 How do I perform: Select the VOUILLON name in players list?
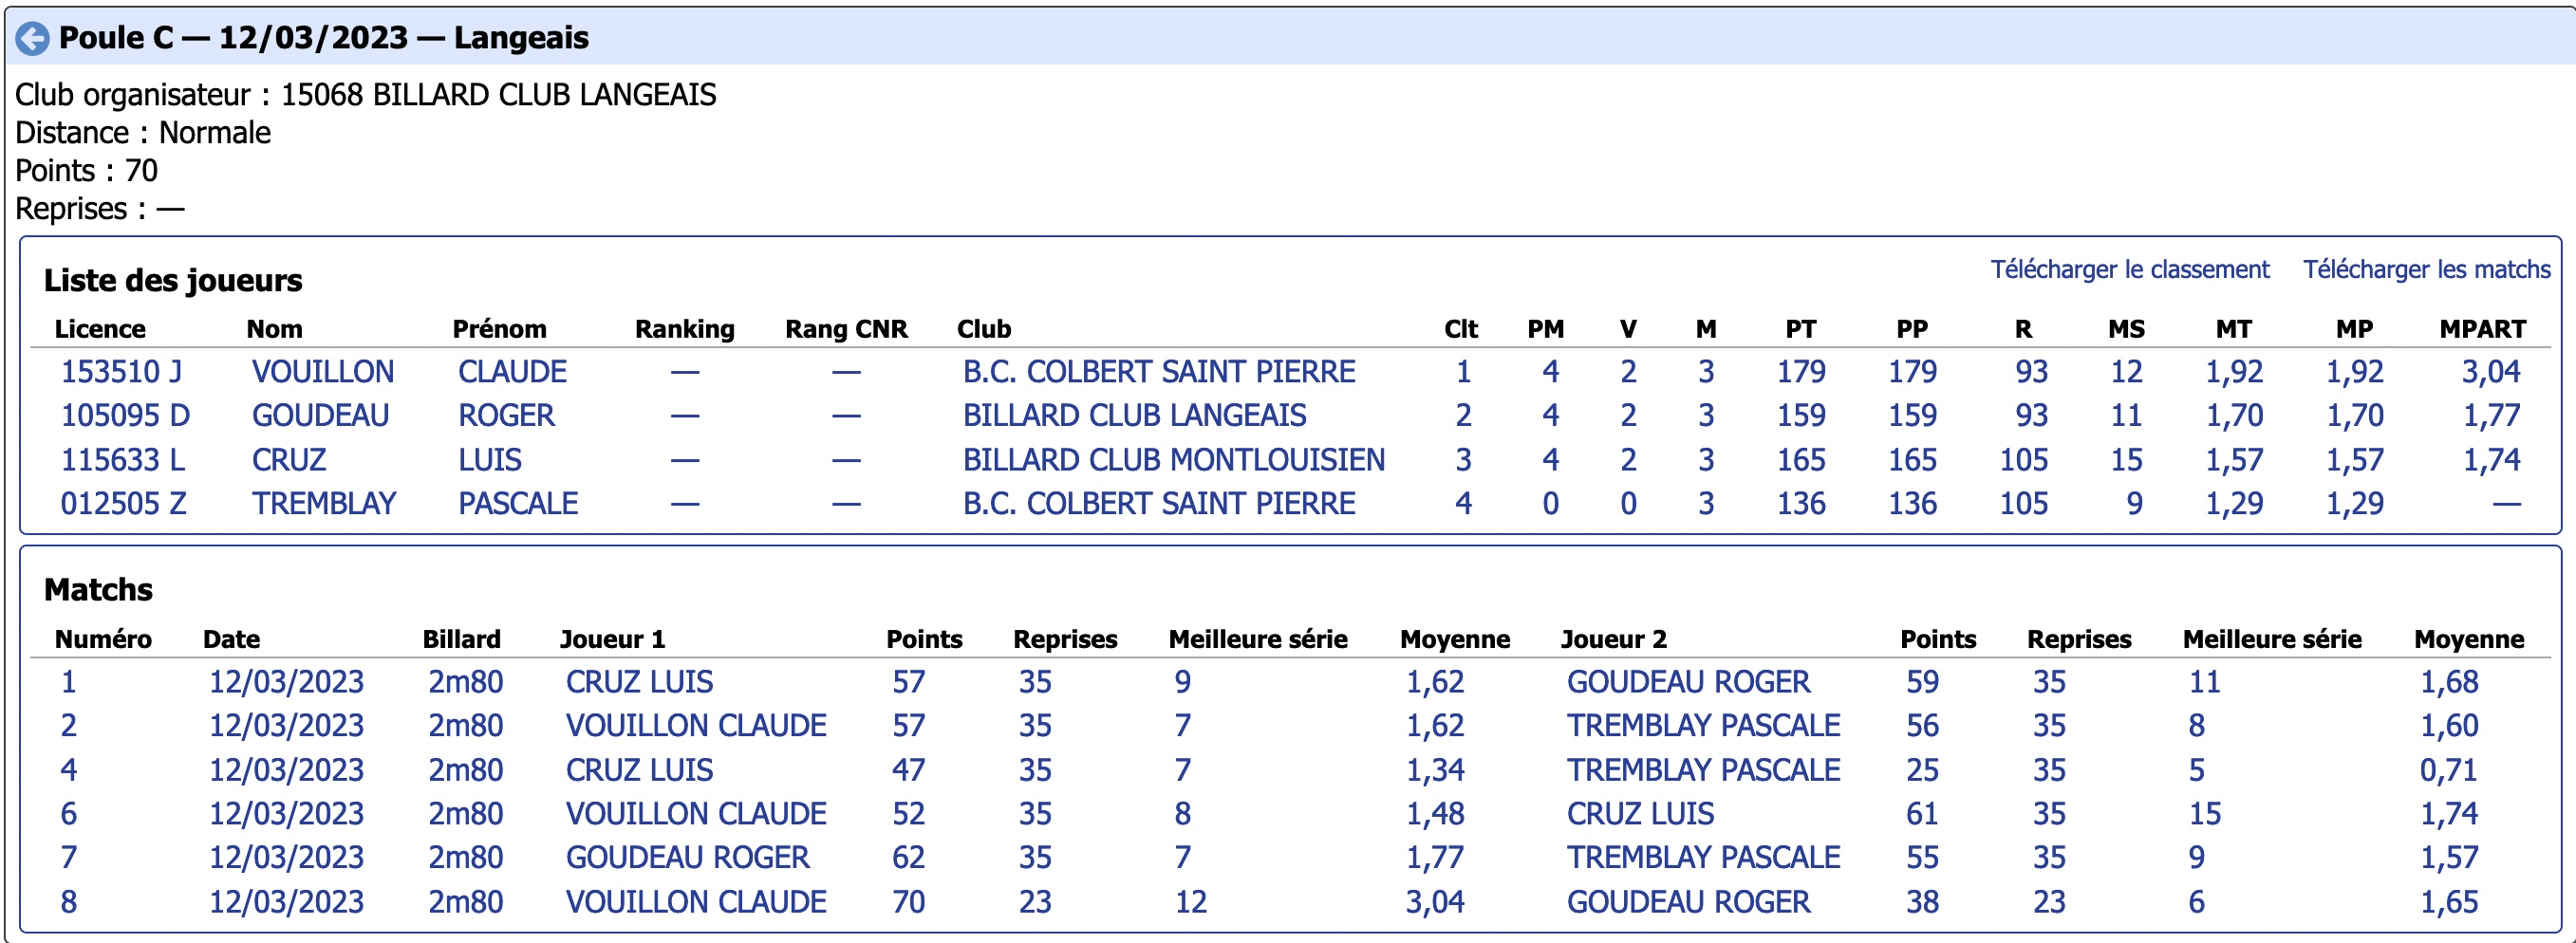coord(322,372)
